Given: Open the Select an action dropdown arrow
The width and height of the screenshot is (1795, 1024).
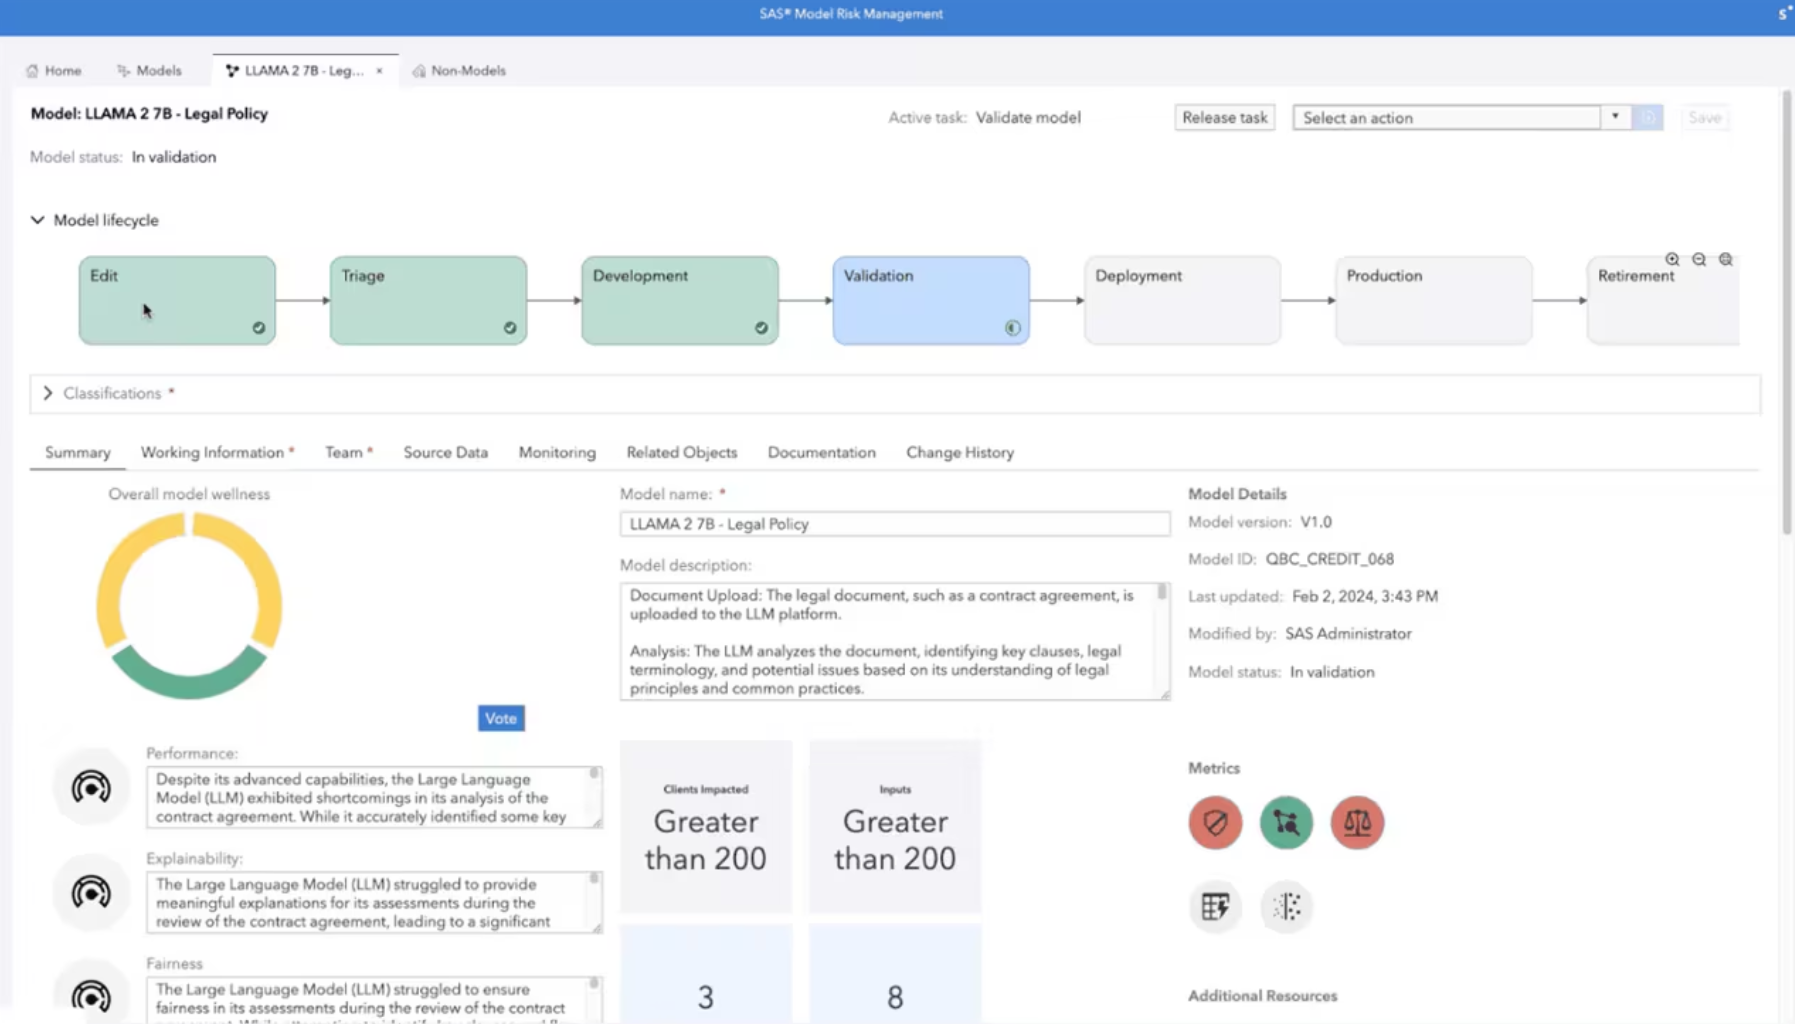Looking at the screenshot, I should pos(1615,117).
